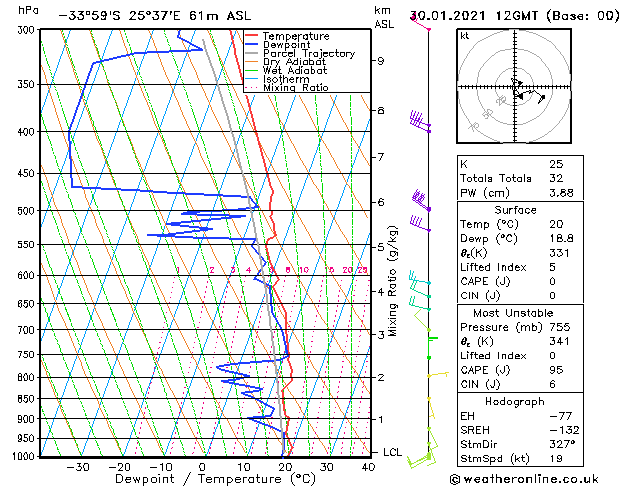Click the date text '30.01.2021 12GMT (Base: 00)'
The height and width of the screenshot is (486, 629).
(515, 16)
